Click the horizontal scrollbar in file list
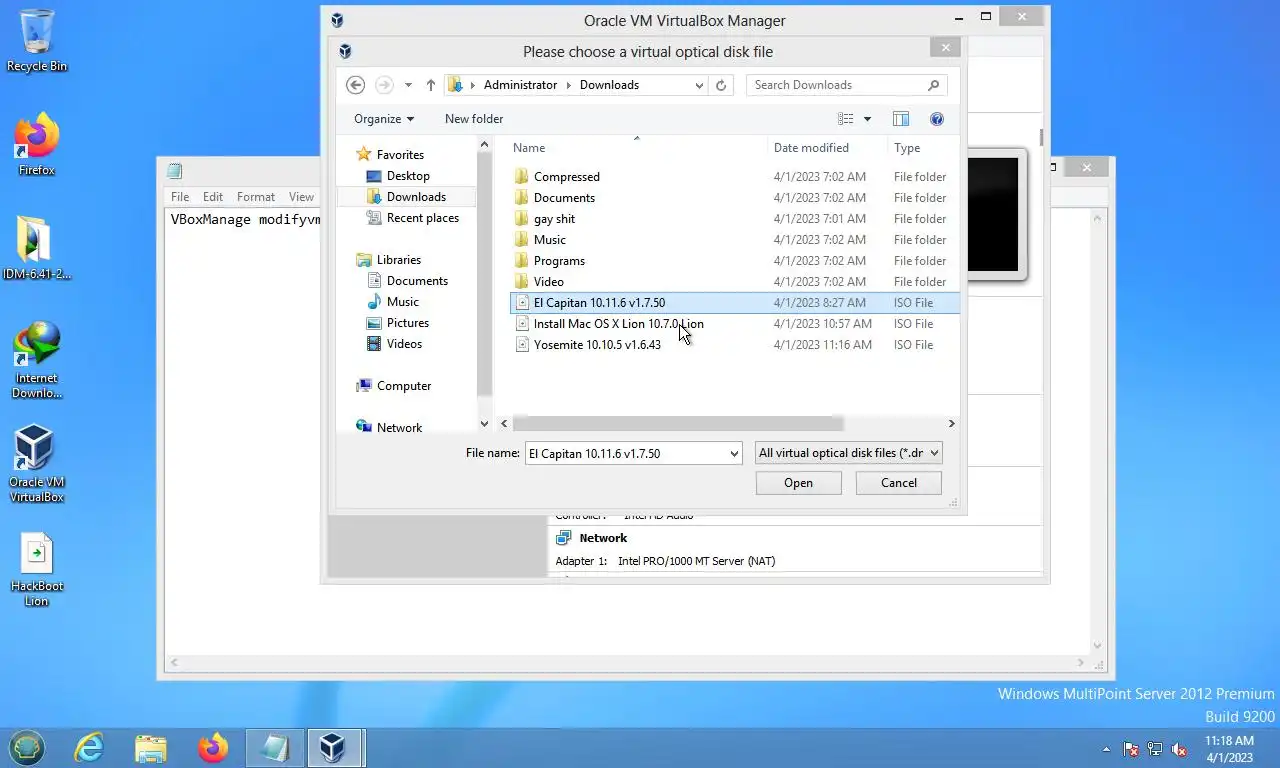Image resolution: width=1280 pixels, height=768 pixels. pyautogui.click(x=677, y=424)
